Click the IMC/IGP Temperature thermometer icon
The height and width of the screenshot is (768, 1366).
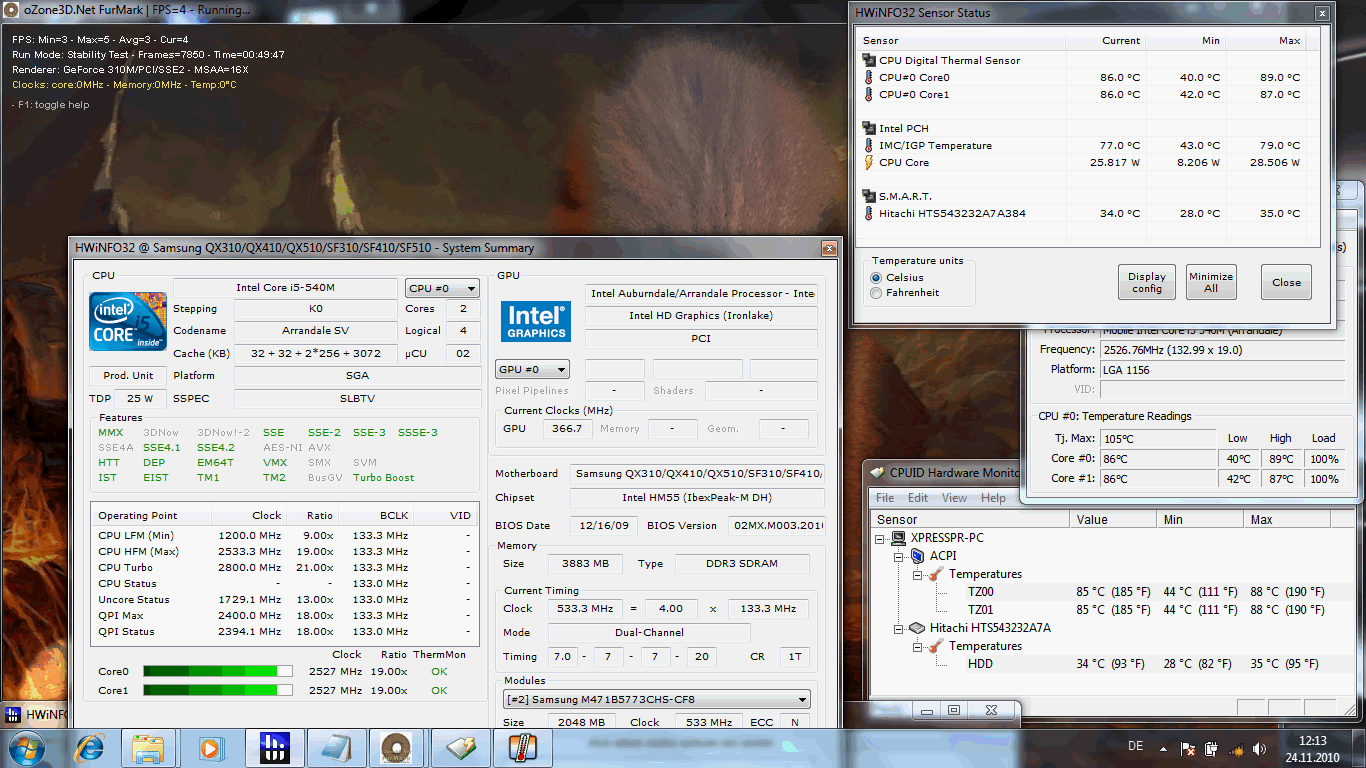869,145
